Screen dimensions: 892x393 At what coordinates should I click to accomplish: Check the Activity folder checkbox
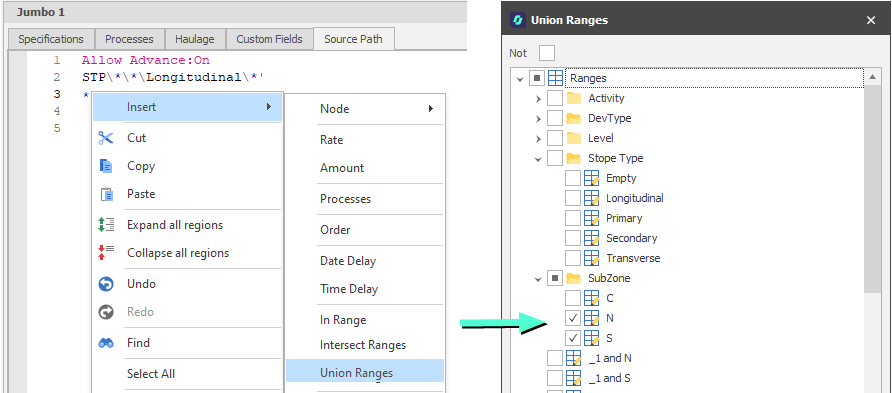(x=555, y=98)
